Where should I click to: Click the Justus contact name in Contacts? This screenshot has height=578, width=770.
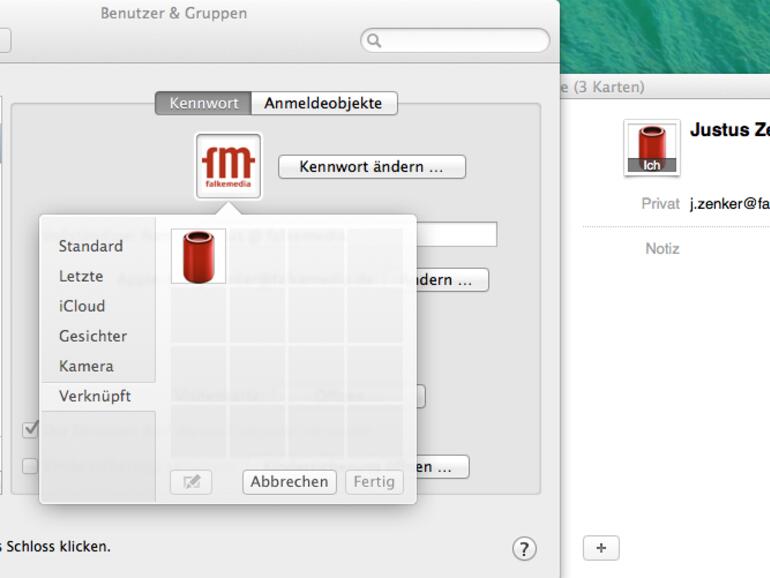tap(730, 130)
